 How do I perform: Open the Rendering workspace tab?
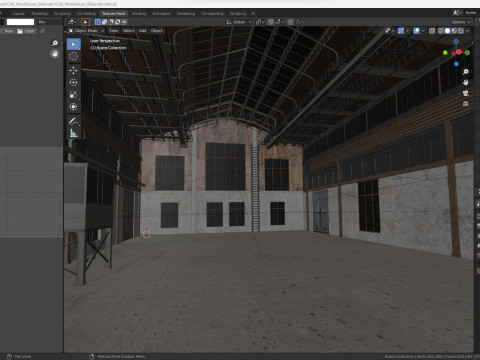tap(186, 14)
